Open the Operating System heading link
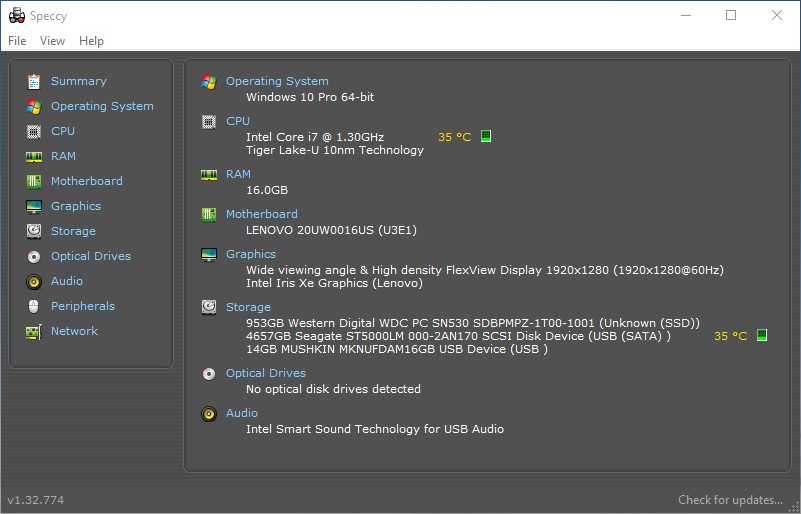The height and width of the screenshot is (514, 801). [277, 81]
